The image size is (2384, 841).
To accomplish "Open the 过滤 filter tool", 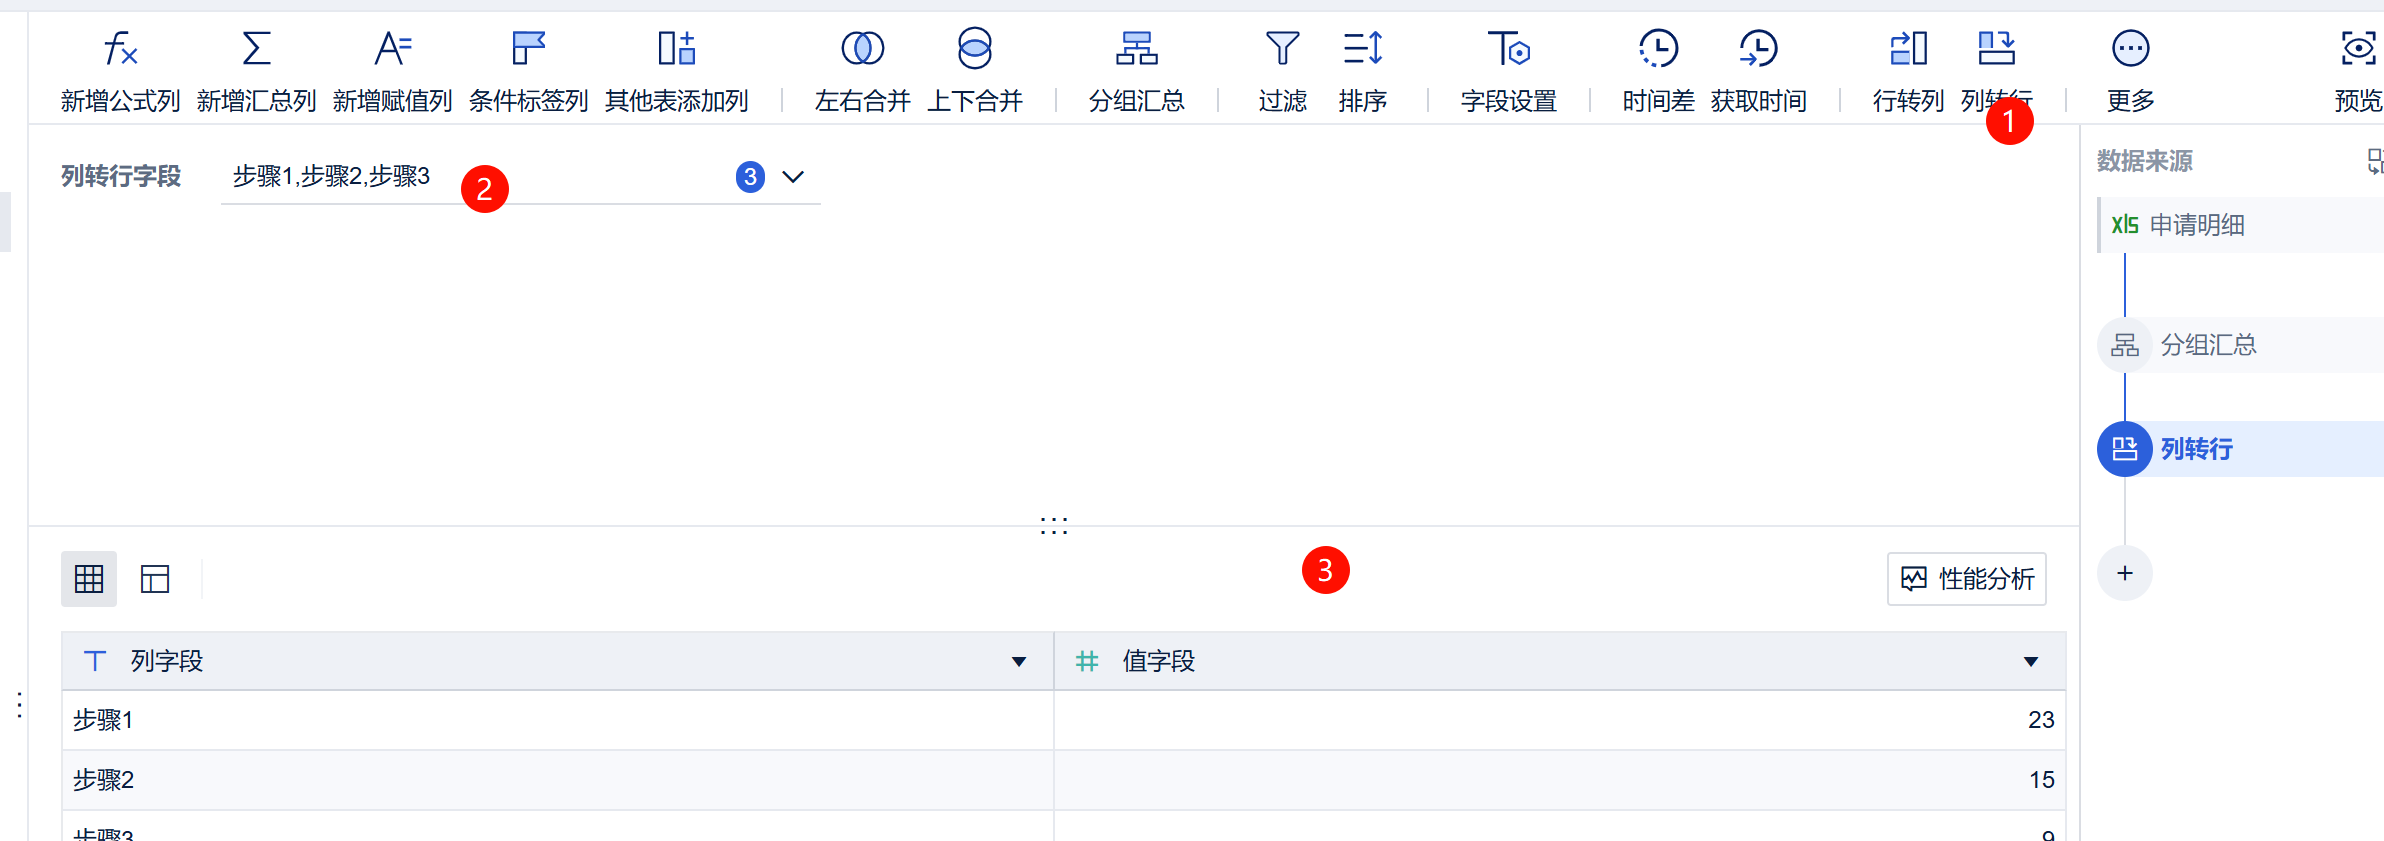I will (1282, 48).
